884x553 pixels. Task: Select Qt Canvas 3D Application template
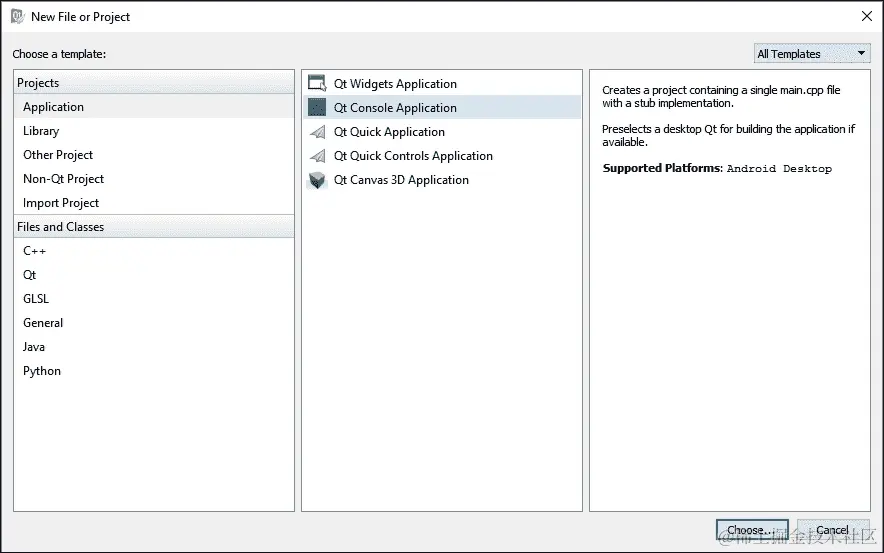coord(442,180)
